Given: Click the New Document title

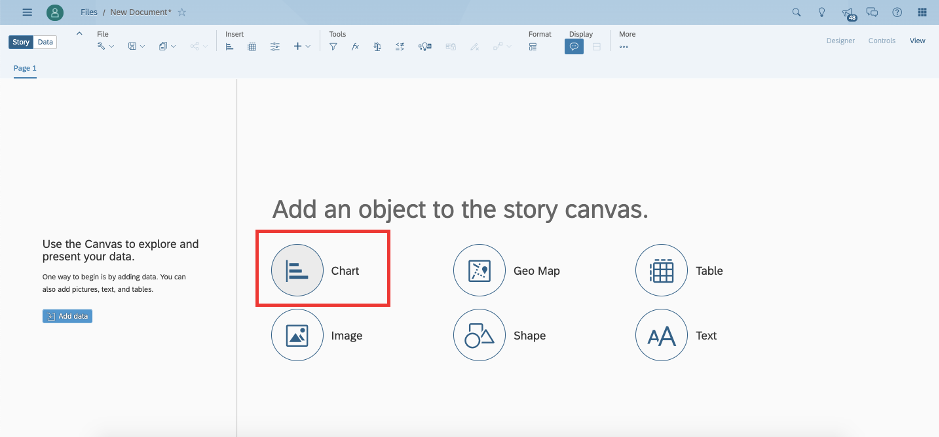Looking at the screenshot, I should pyautogui.click(x=141, y=12).
